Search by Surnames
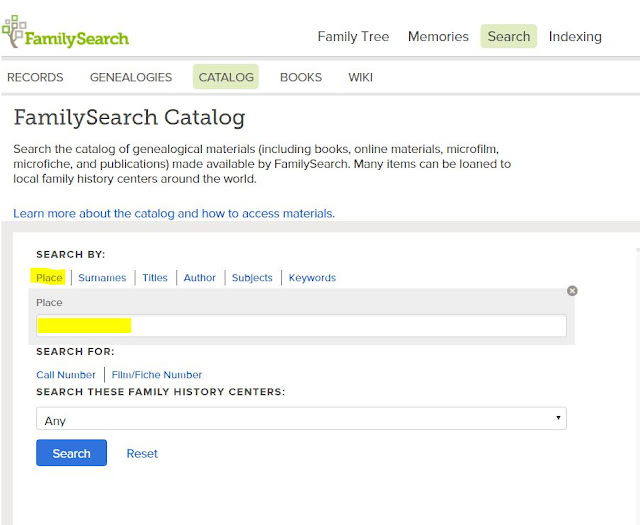 point(102,278)
